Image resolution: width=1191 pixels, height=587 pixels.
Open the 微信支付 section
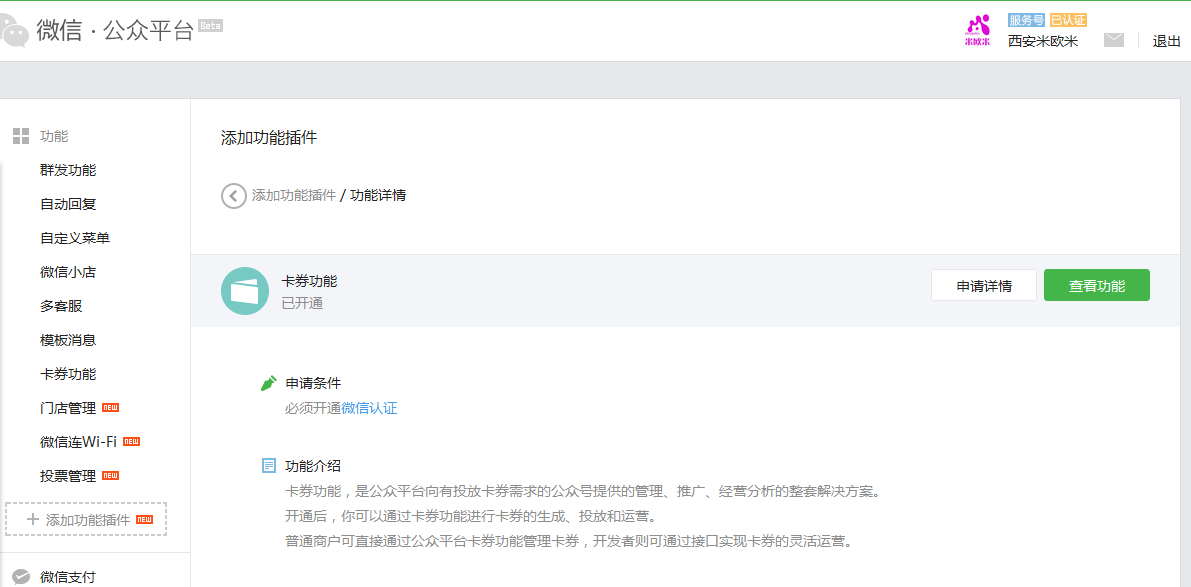[x=68, y=577]
